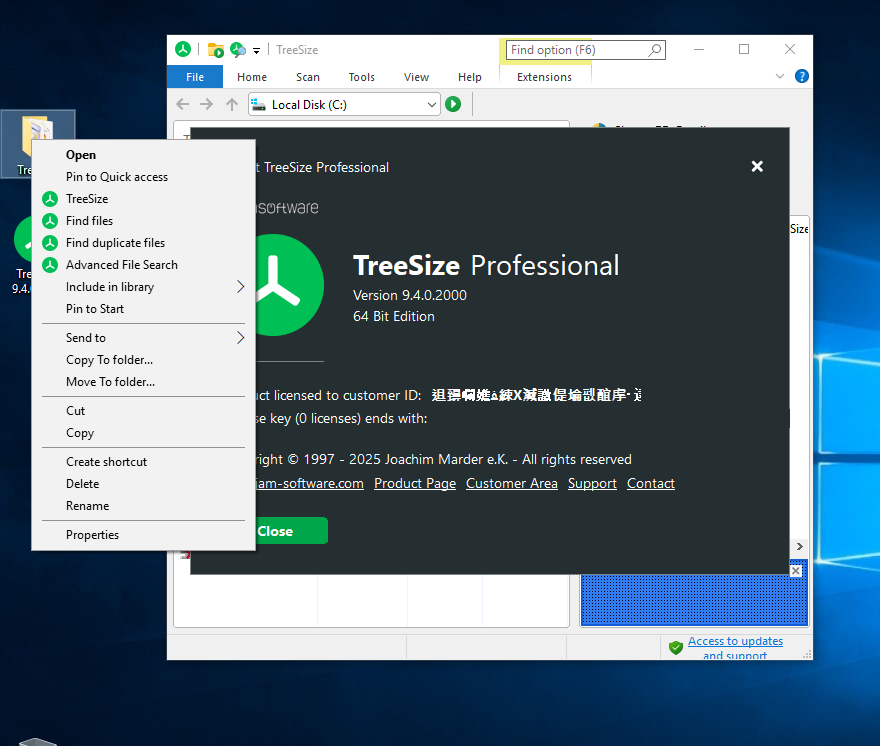Image resolution: width=880 pixels, height=746 pixels.
Task: Open the jam-software.com link
Action: click(309, 483)
